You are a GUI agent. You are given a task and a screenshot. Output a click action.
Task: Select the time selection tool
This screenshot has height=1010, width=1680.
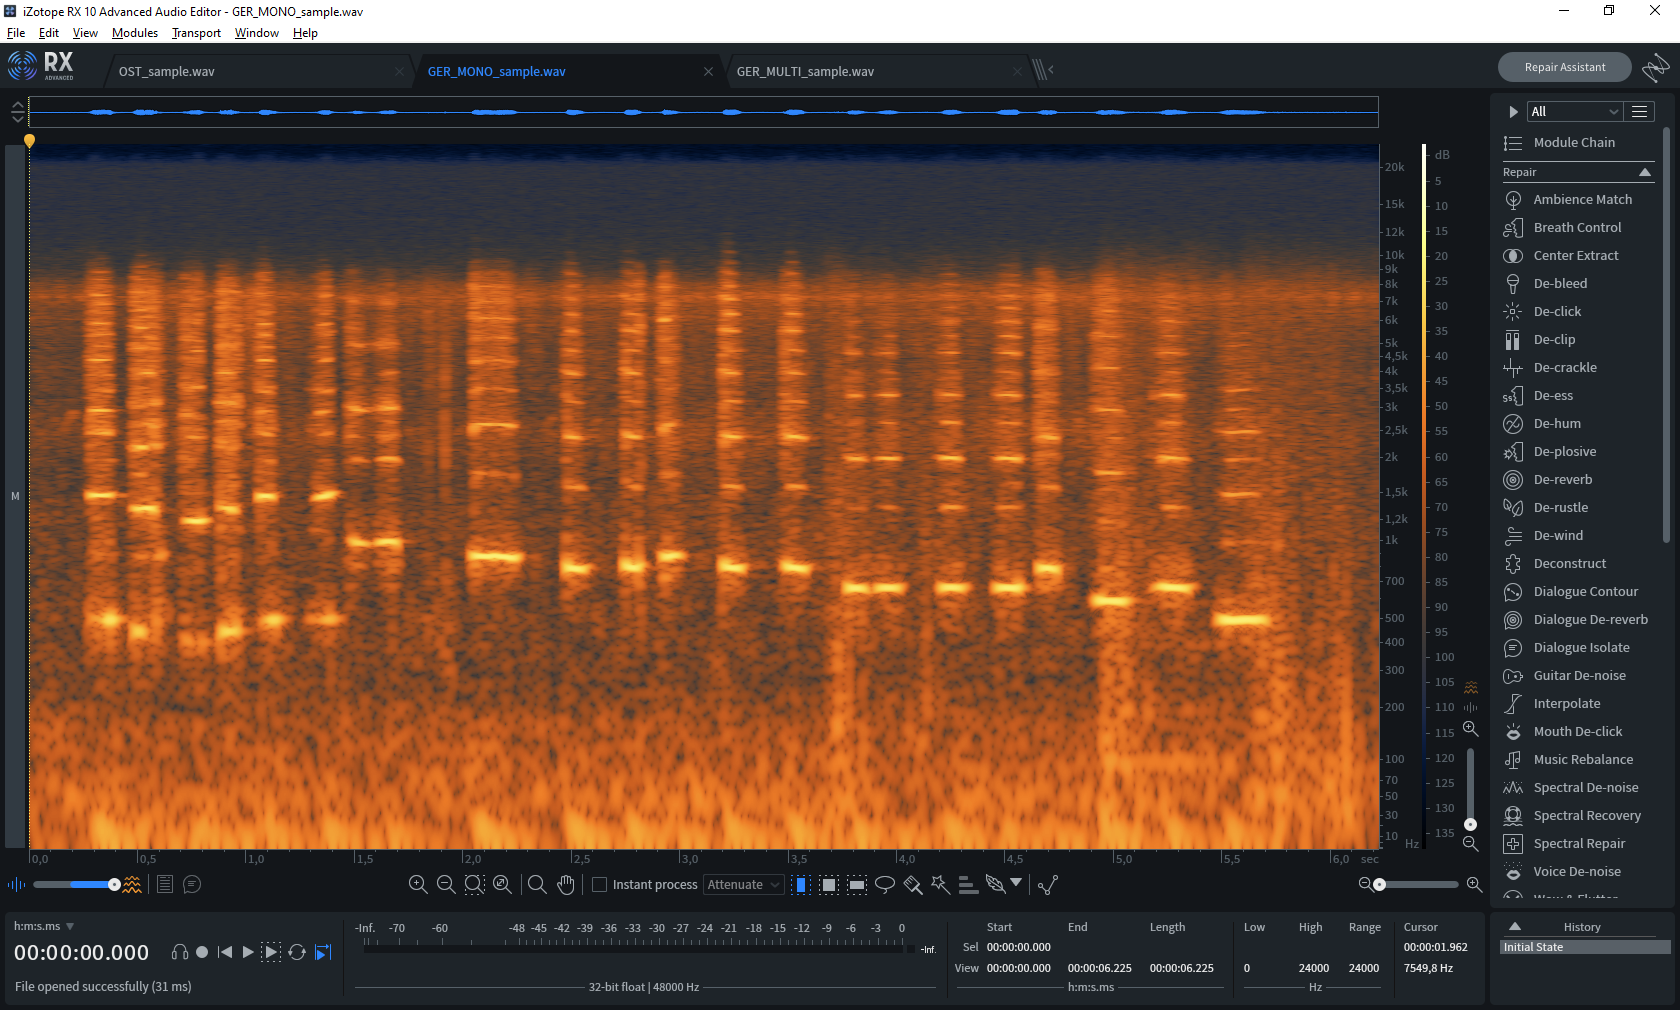point(801,885)
